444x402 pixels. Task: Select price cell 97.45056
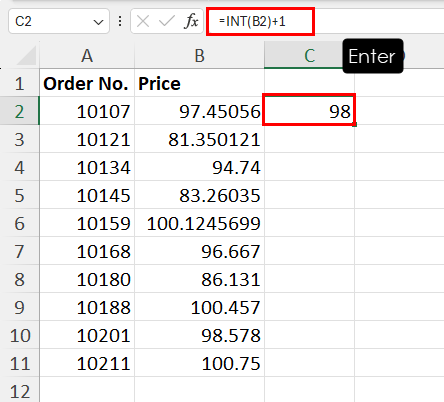(199, 111)
